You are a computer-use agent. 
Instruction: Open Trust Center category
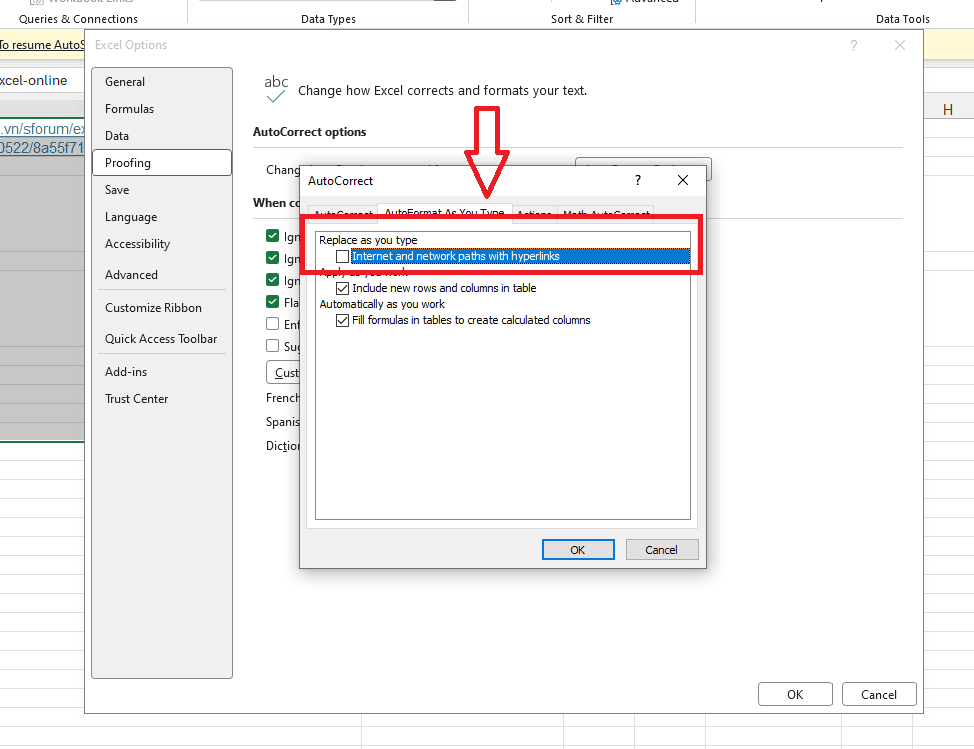(162, 399)
